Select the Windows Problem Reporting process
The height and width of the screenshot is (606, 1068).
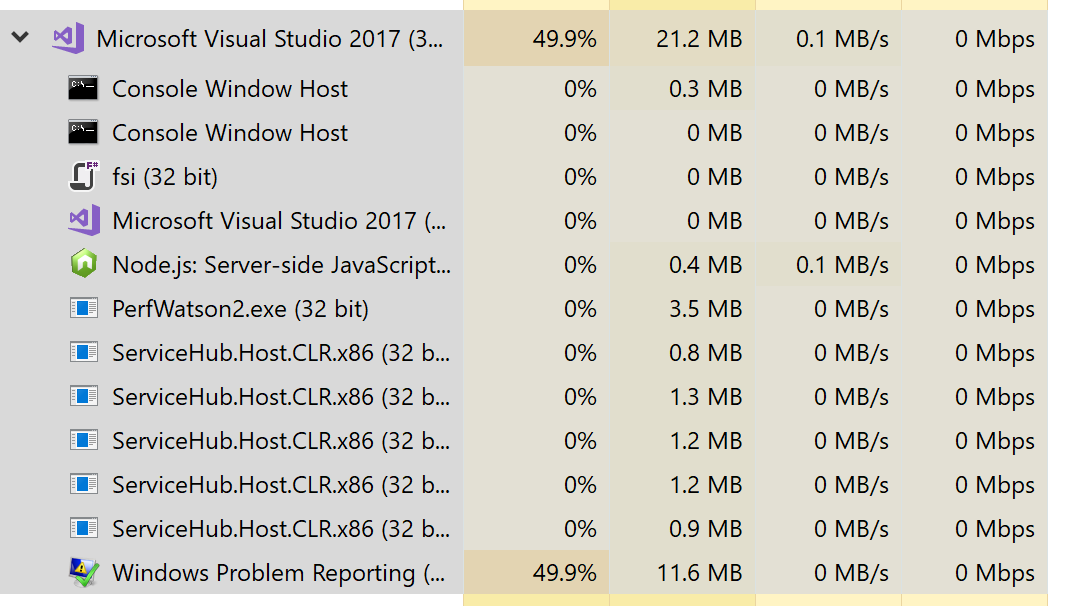[x=250, y=572]
